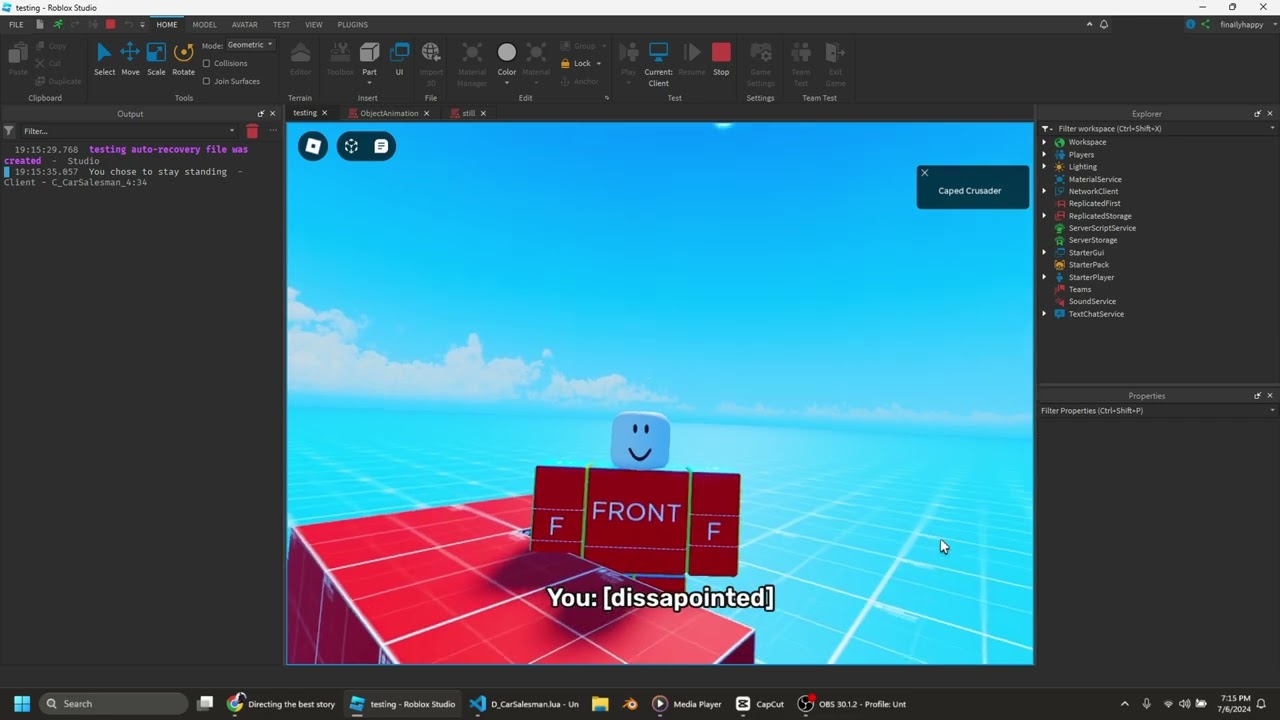Dismiss the Caped Crusader notification
Viewport: 1280px width, 720px height.
click(x=924, y=173)
